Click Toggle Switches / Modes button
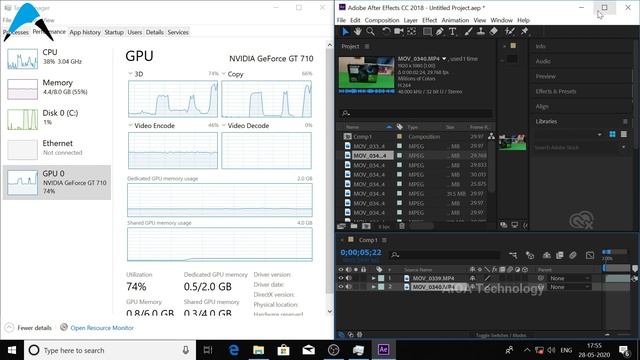 click(501, 335)
